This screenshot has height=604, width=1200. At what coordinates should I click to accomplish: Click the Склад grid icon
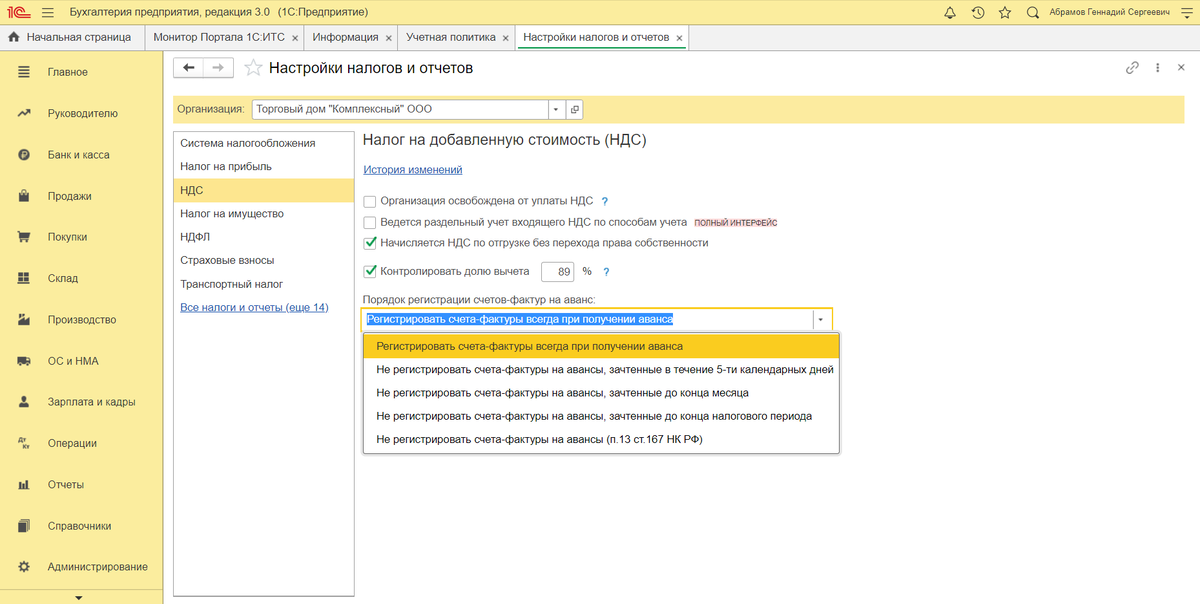pos(24,278)
